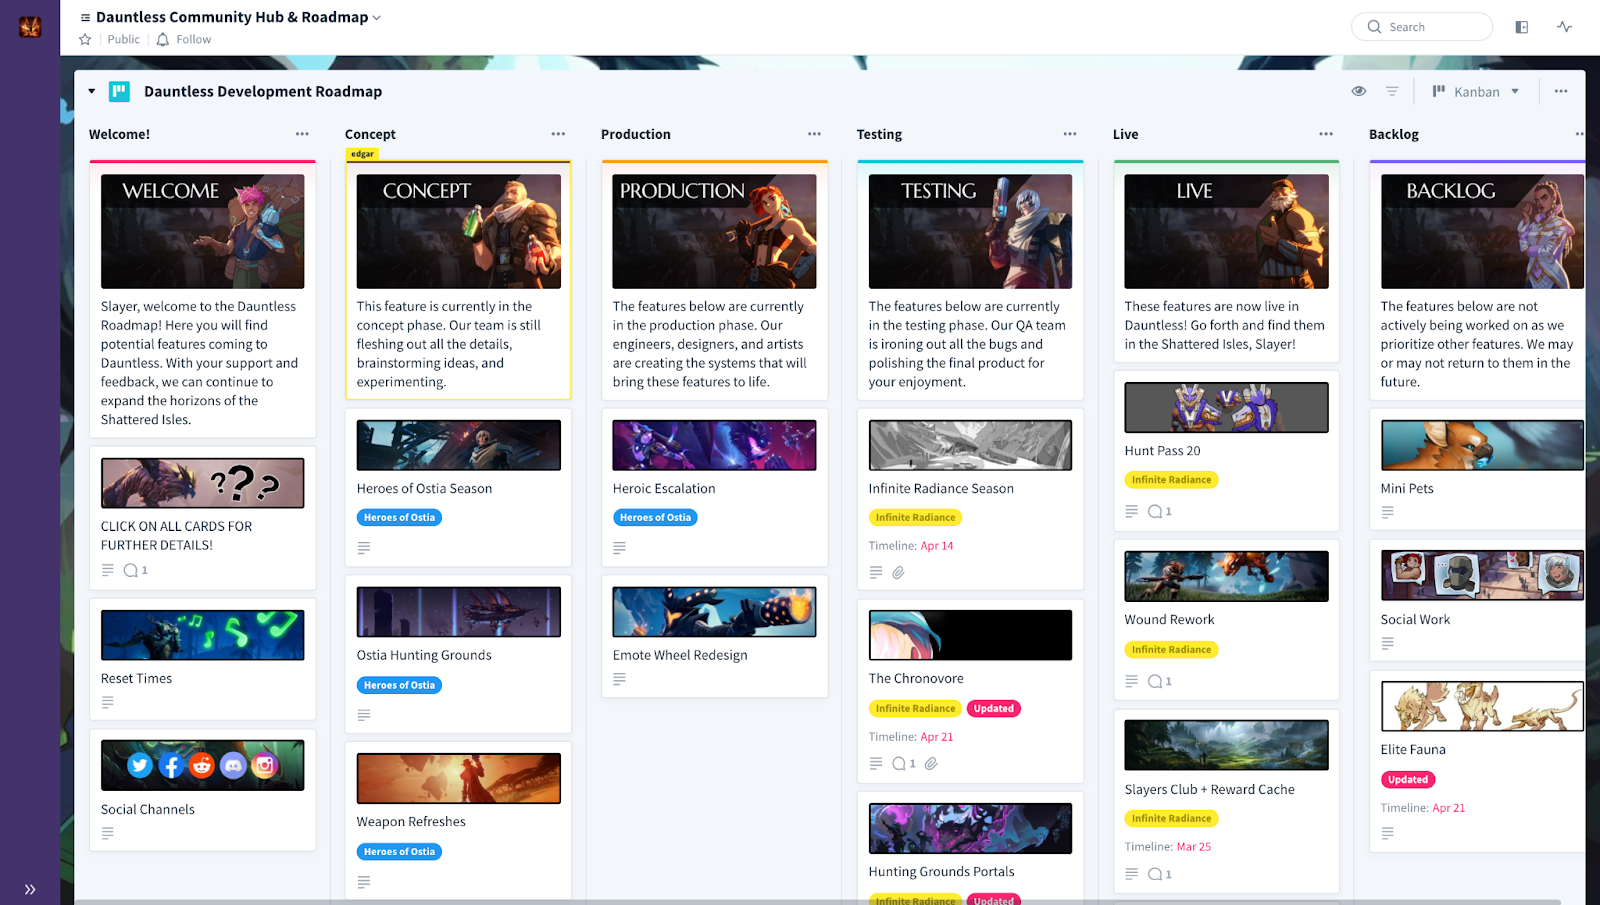The width and height of the screenshot is (1600, 905).
Task: Open the PRODUCTION banner card image
Action: pos(715,232)
